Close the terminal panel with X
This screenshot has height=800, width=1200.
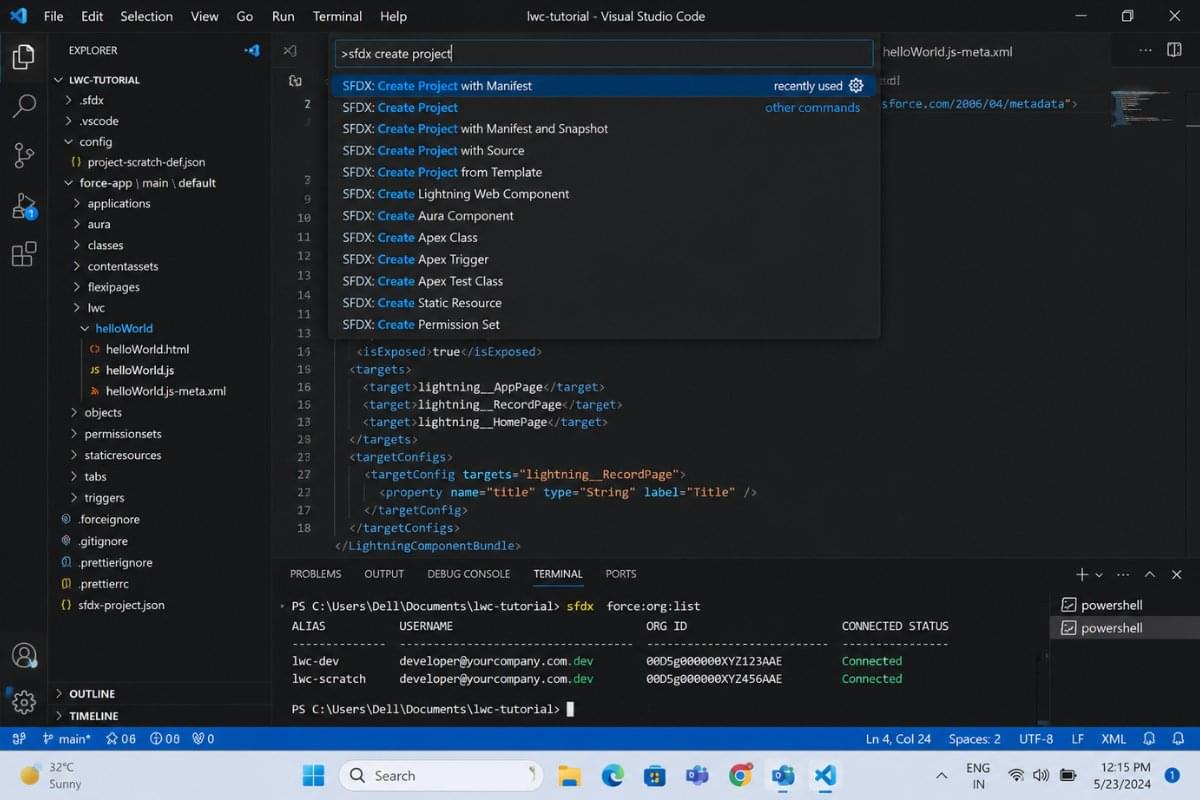(x=1176, y=574)
